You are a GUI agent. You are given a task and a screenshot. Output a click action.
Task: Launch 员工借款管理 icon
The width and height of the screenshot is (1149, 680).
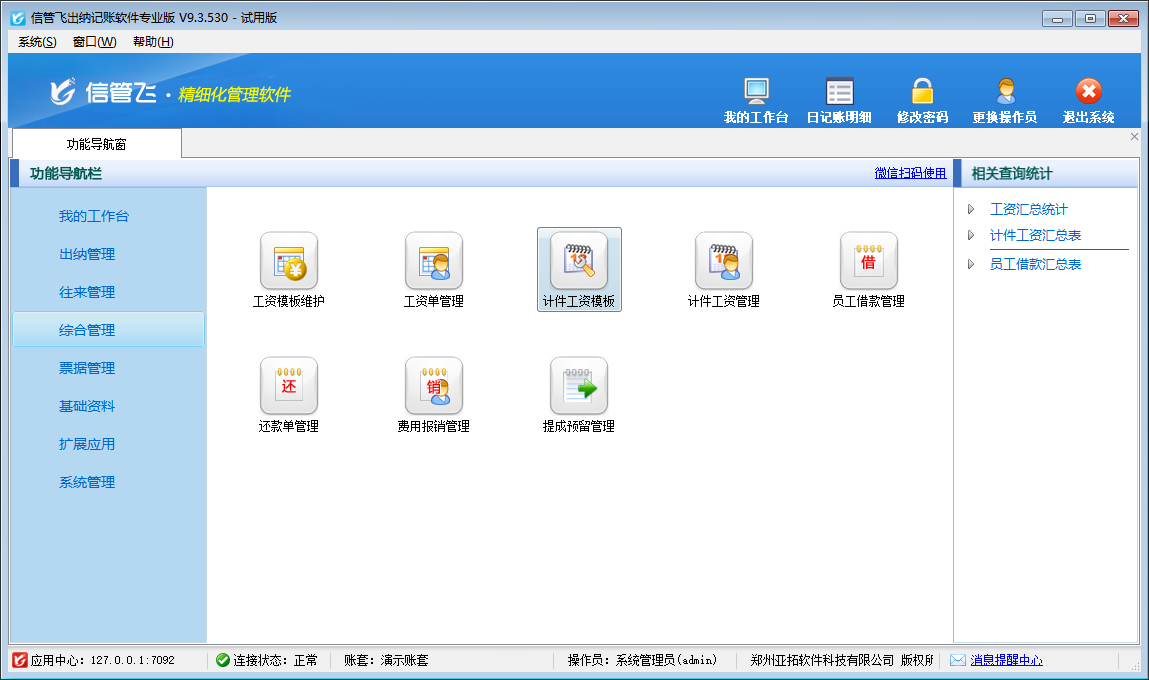coord(868,262)
